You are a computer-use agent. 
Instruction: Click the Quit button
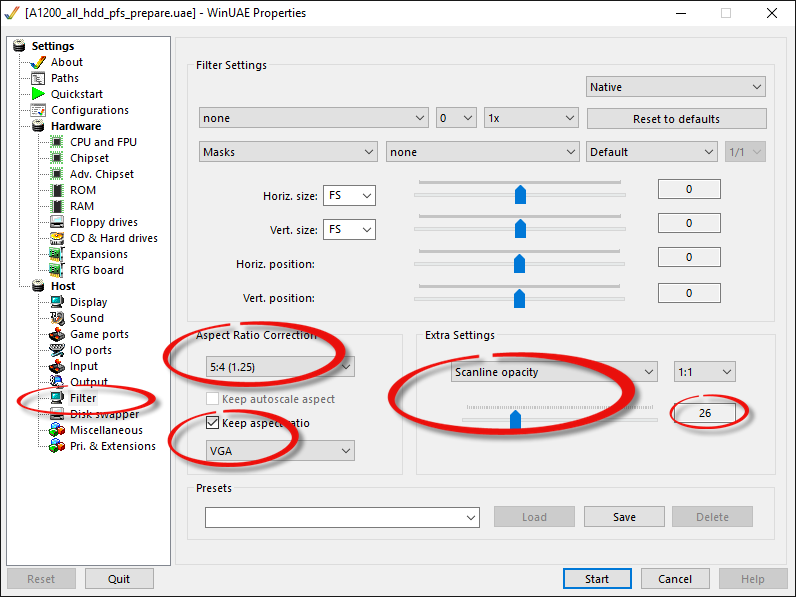[119, 579]
